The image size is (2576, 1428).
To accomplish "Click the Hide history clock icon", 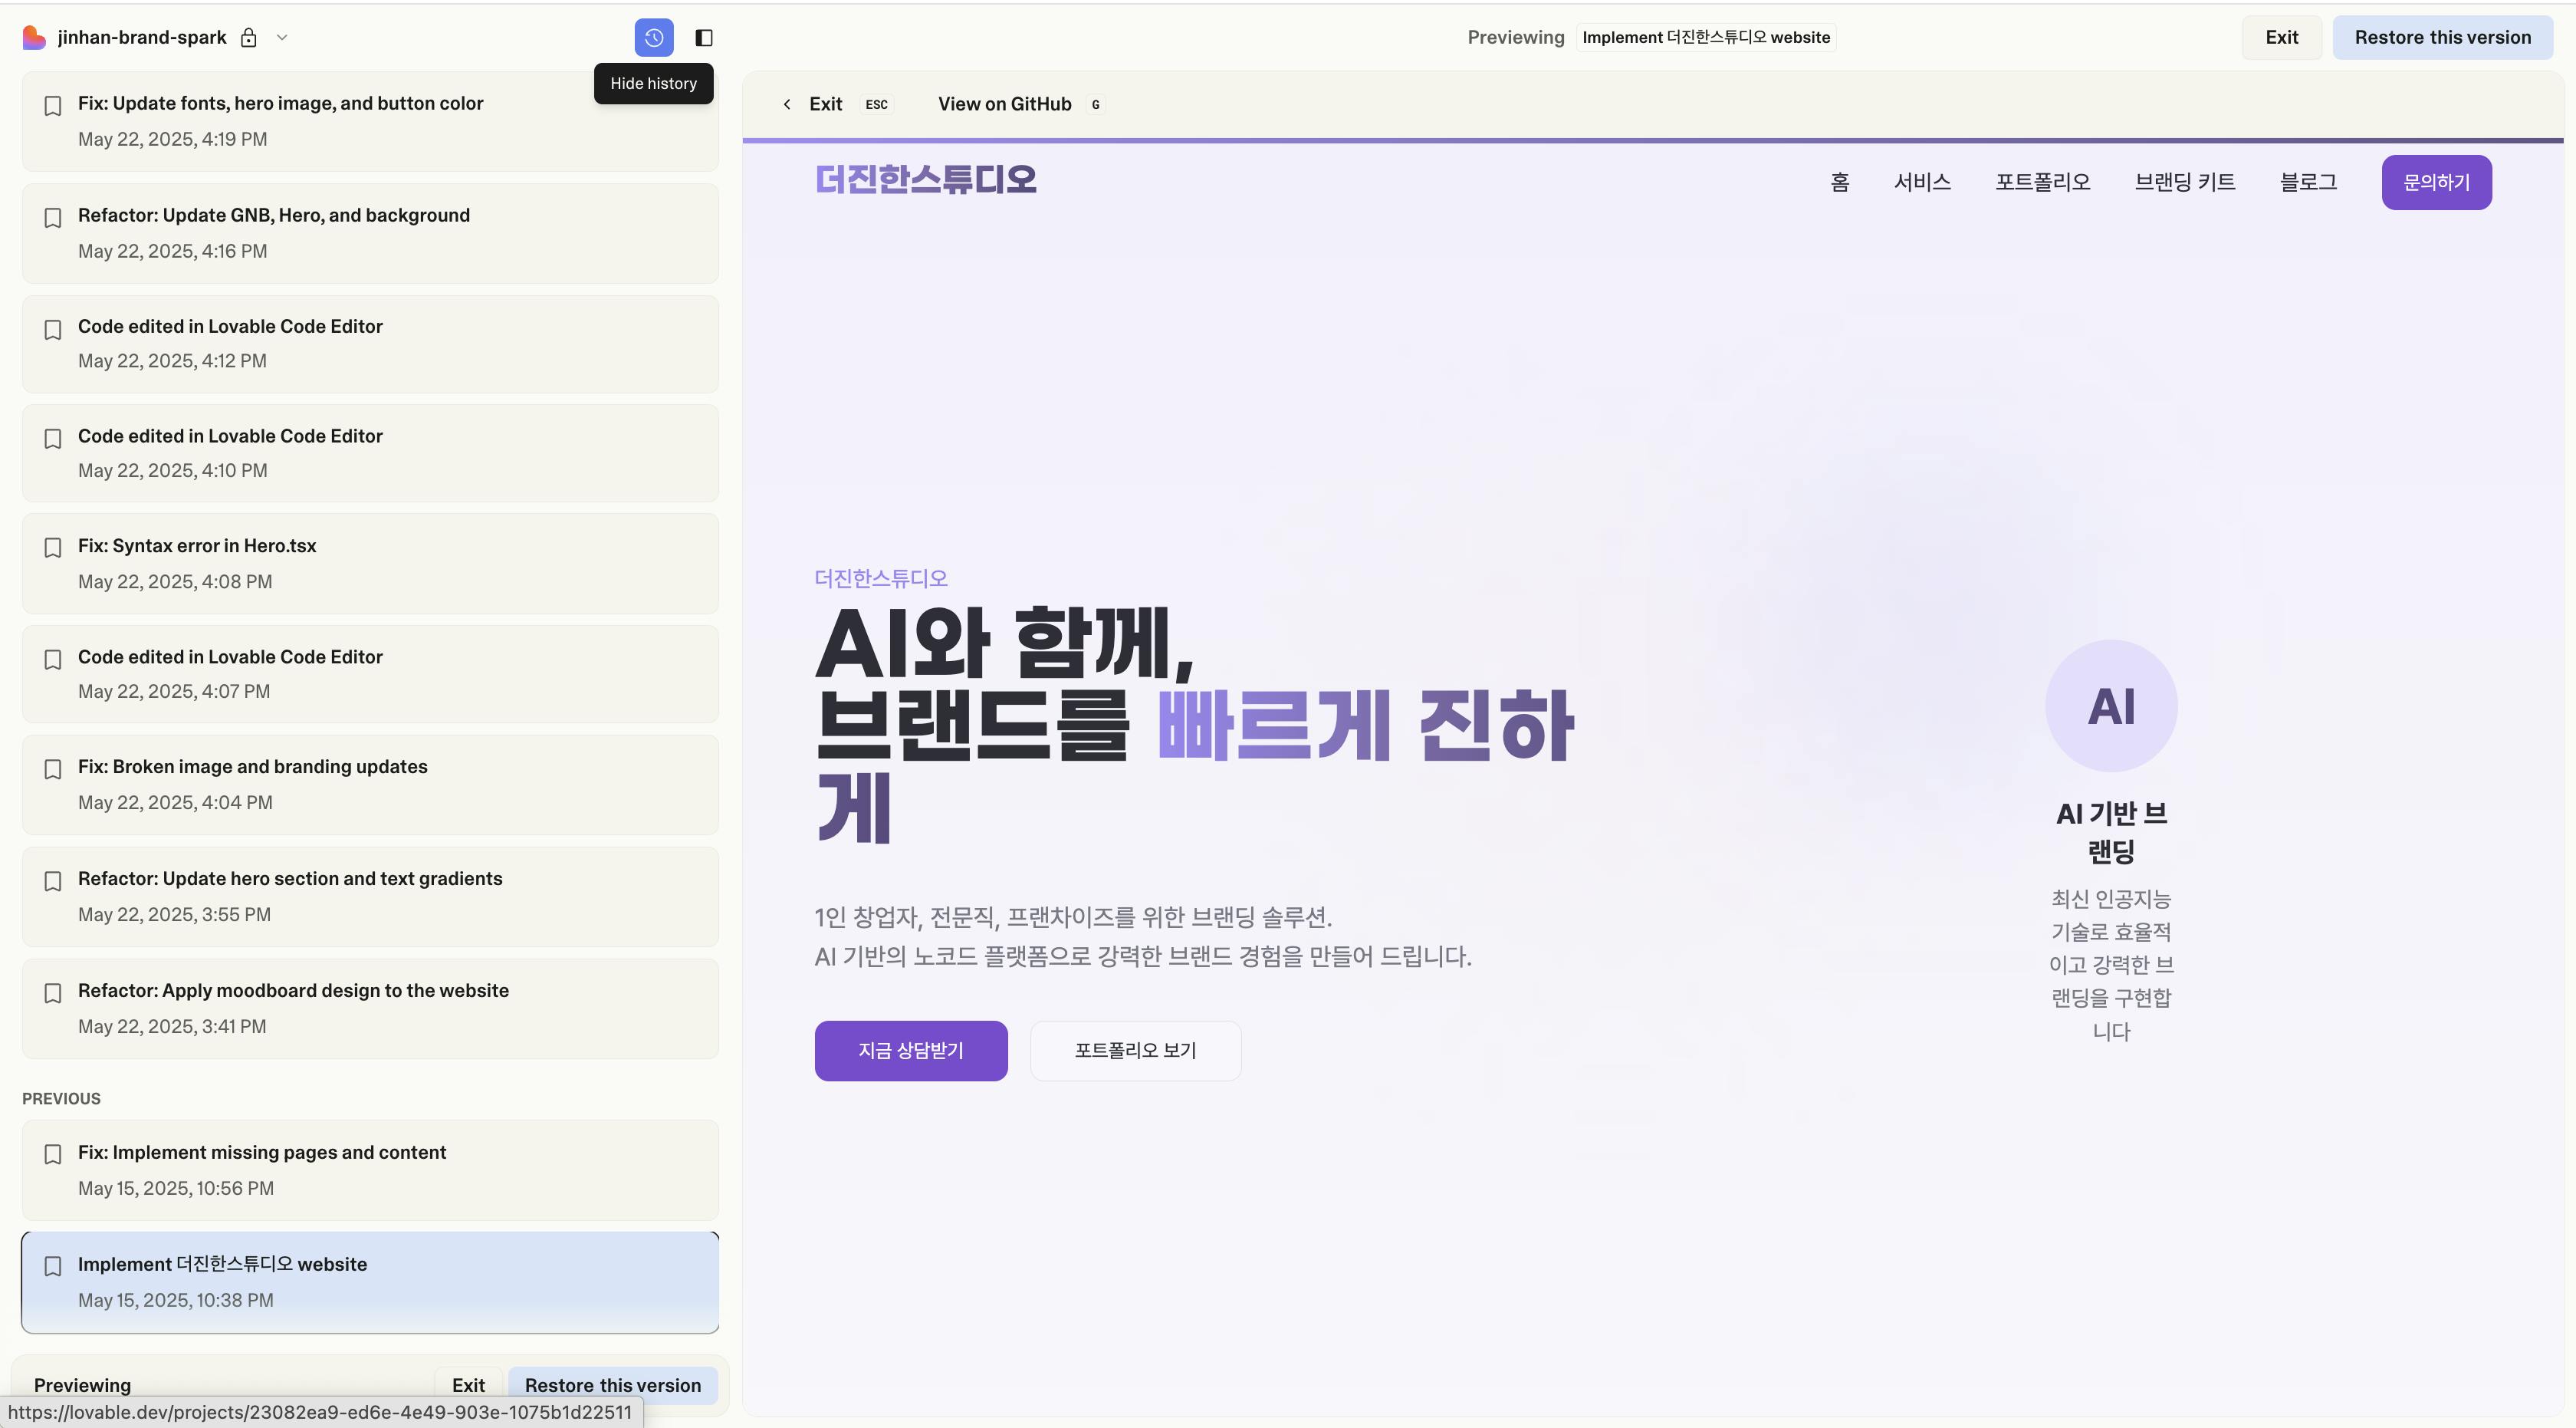I will pos(653,38).
